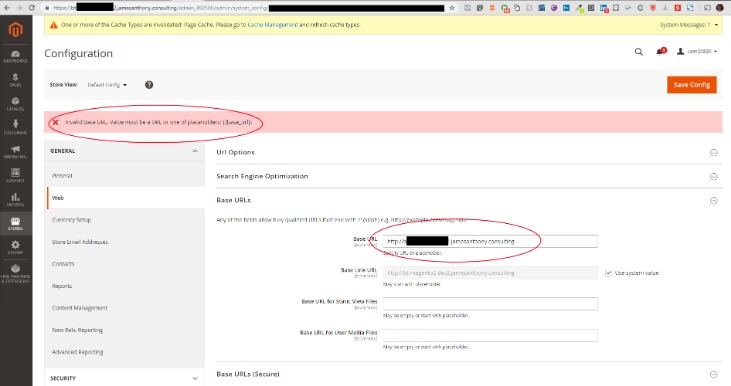731x386 pixels.
Task: Open the Catalog sidebar icon
Action: [15, 104]
